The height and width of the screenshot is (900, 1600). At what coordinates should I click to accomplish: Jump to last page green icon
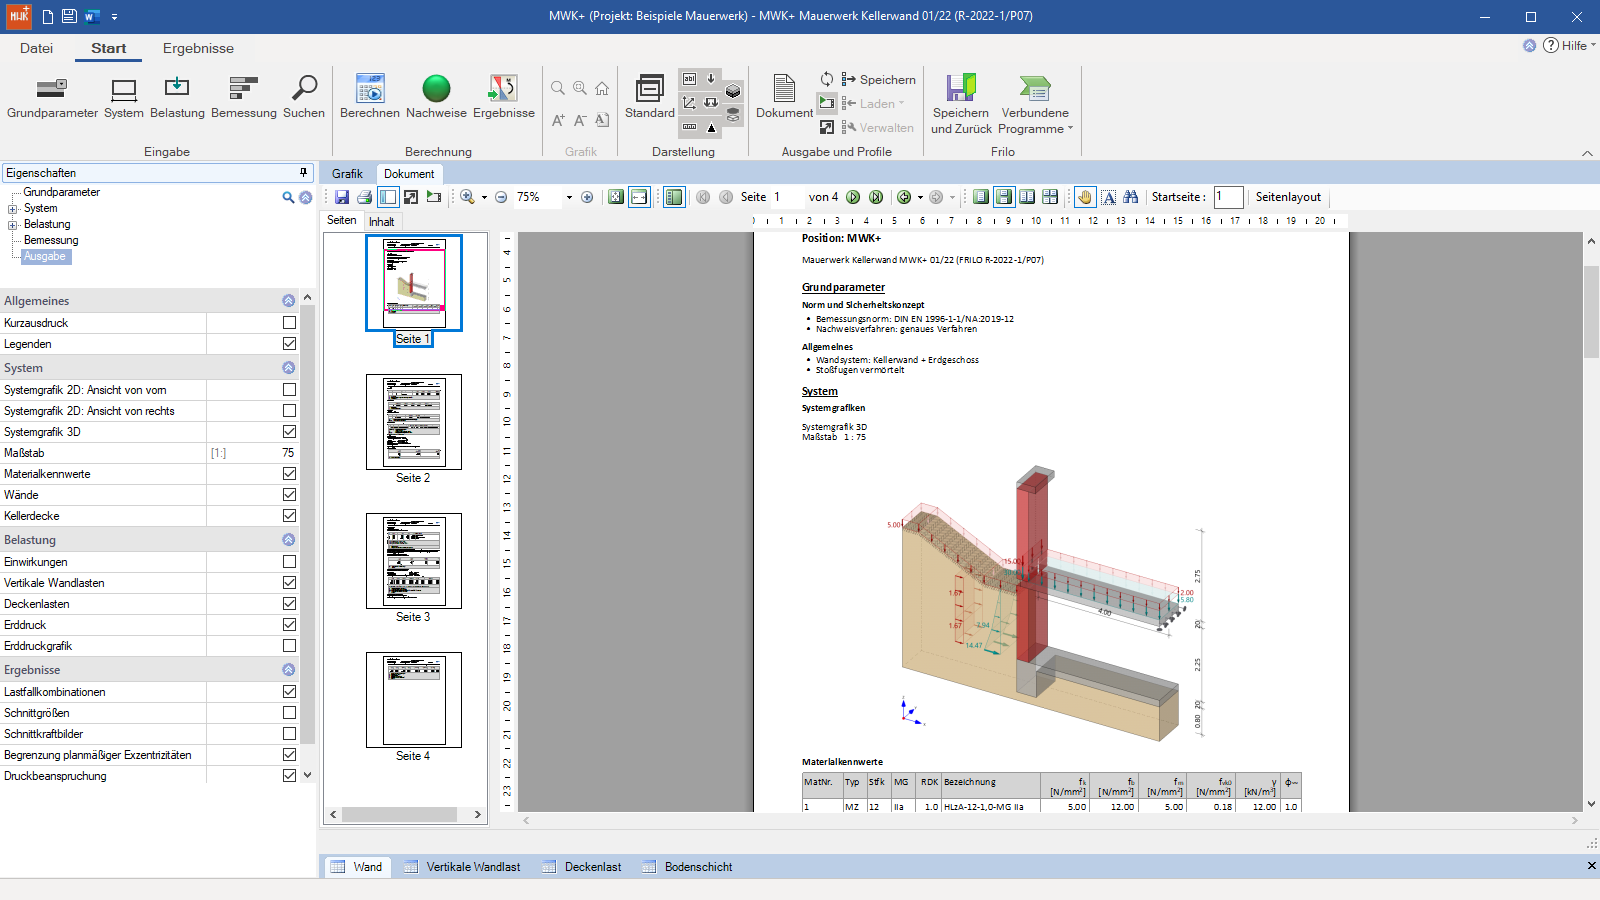(x=876, y=197)
